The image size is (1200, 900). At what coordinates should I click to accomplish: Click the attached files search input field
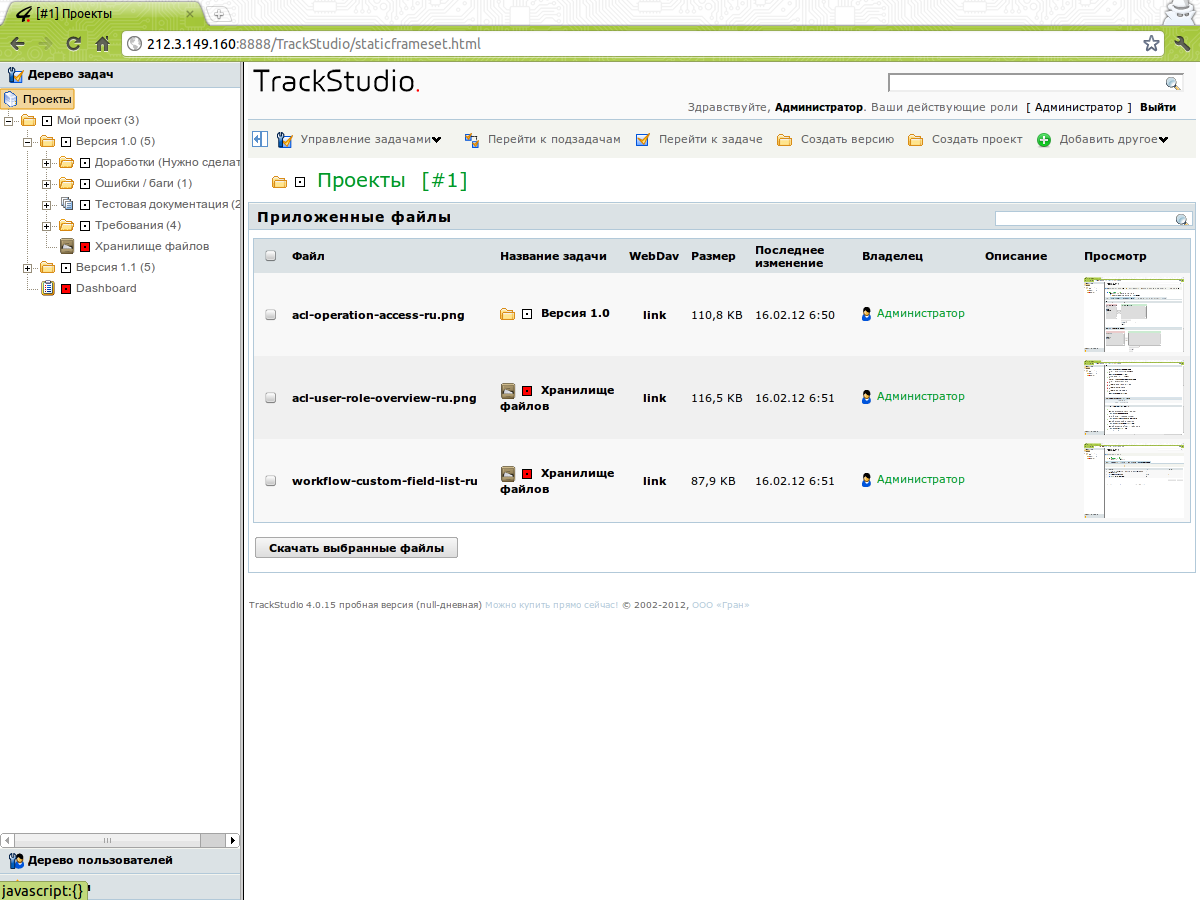point(1084,219)
